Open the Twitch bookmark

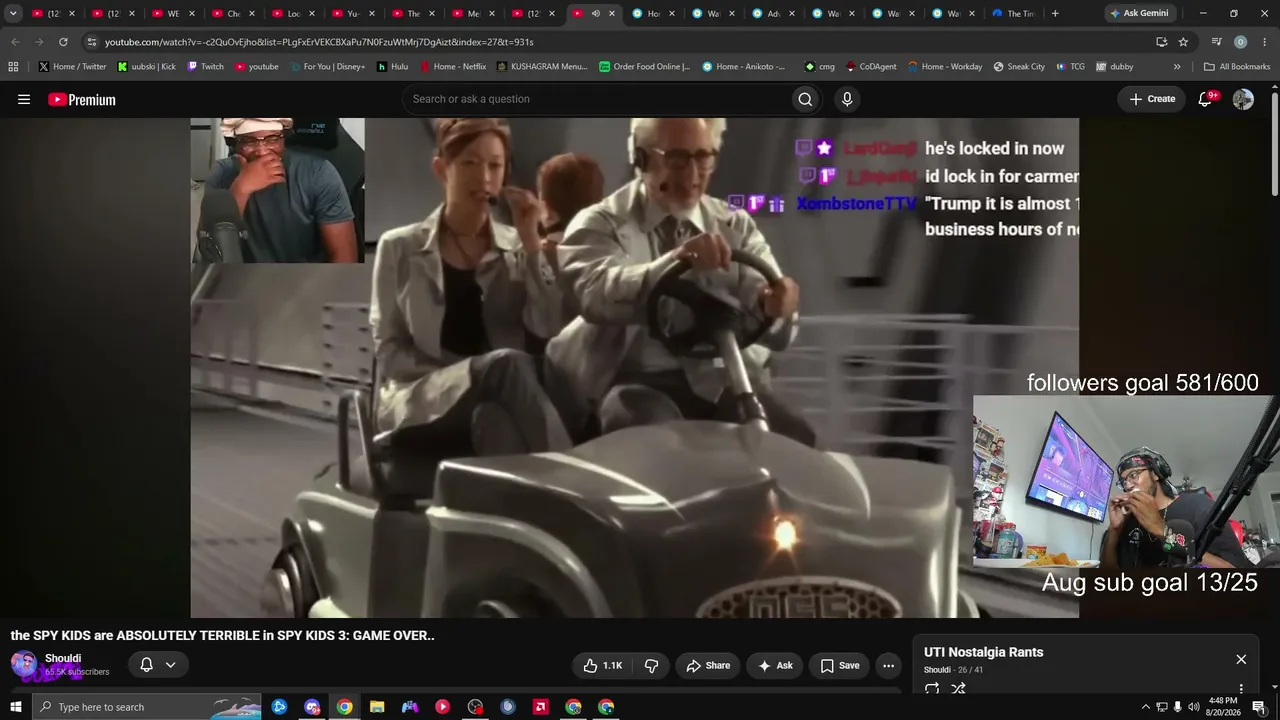pyautogui.click(x=205, y=67)
